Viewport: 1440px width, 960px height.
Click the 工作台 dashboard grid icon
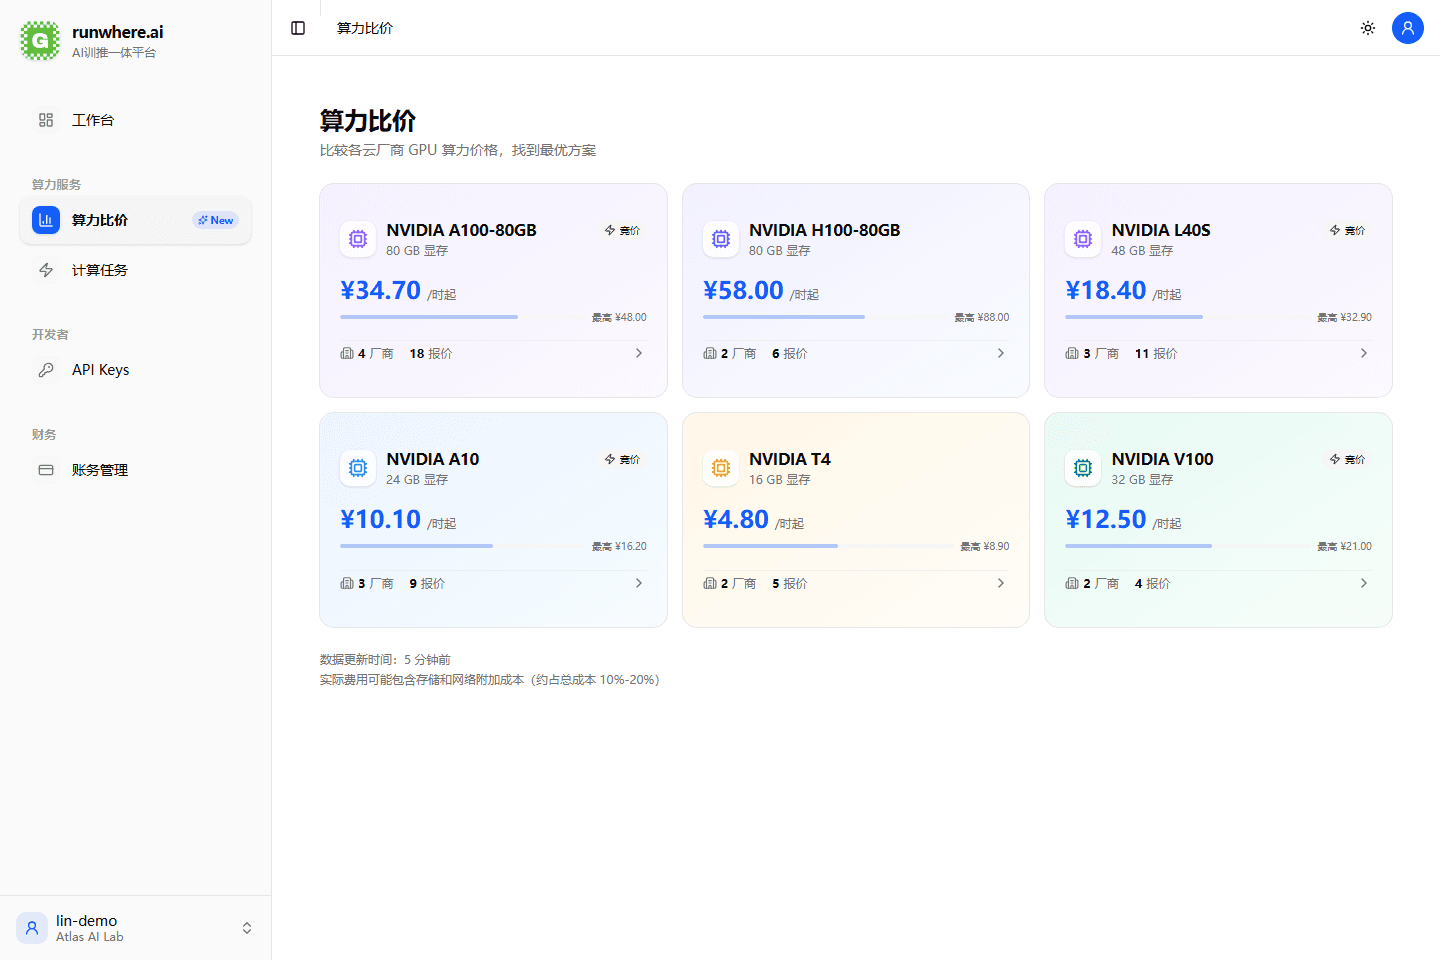point(46,120)
